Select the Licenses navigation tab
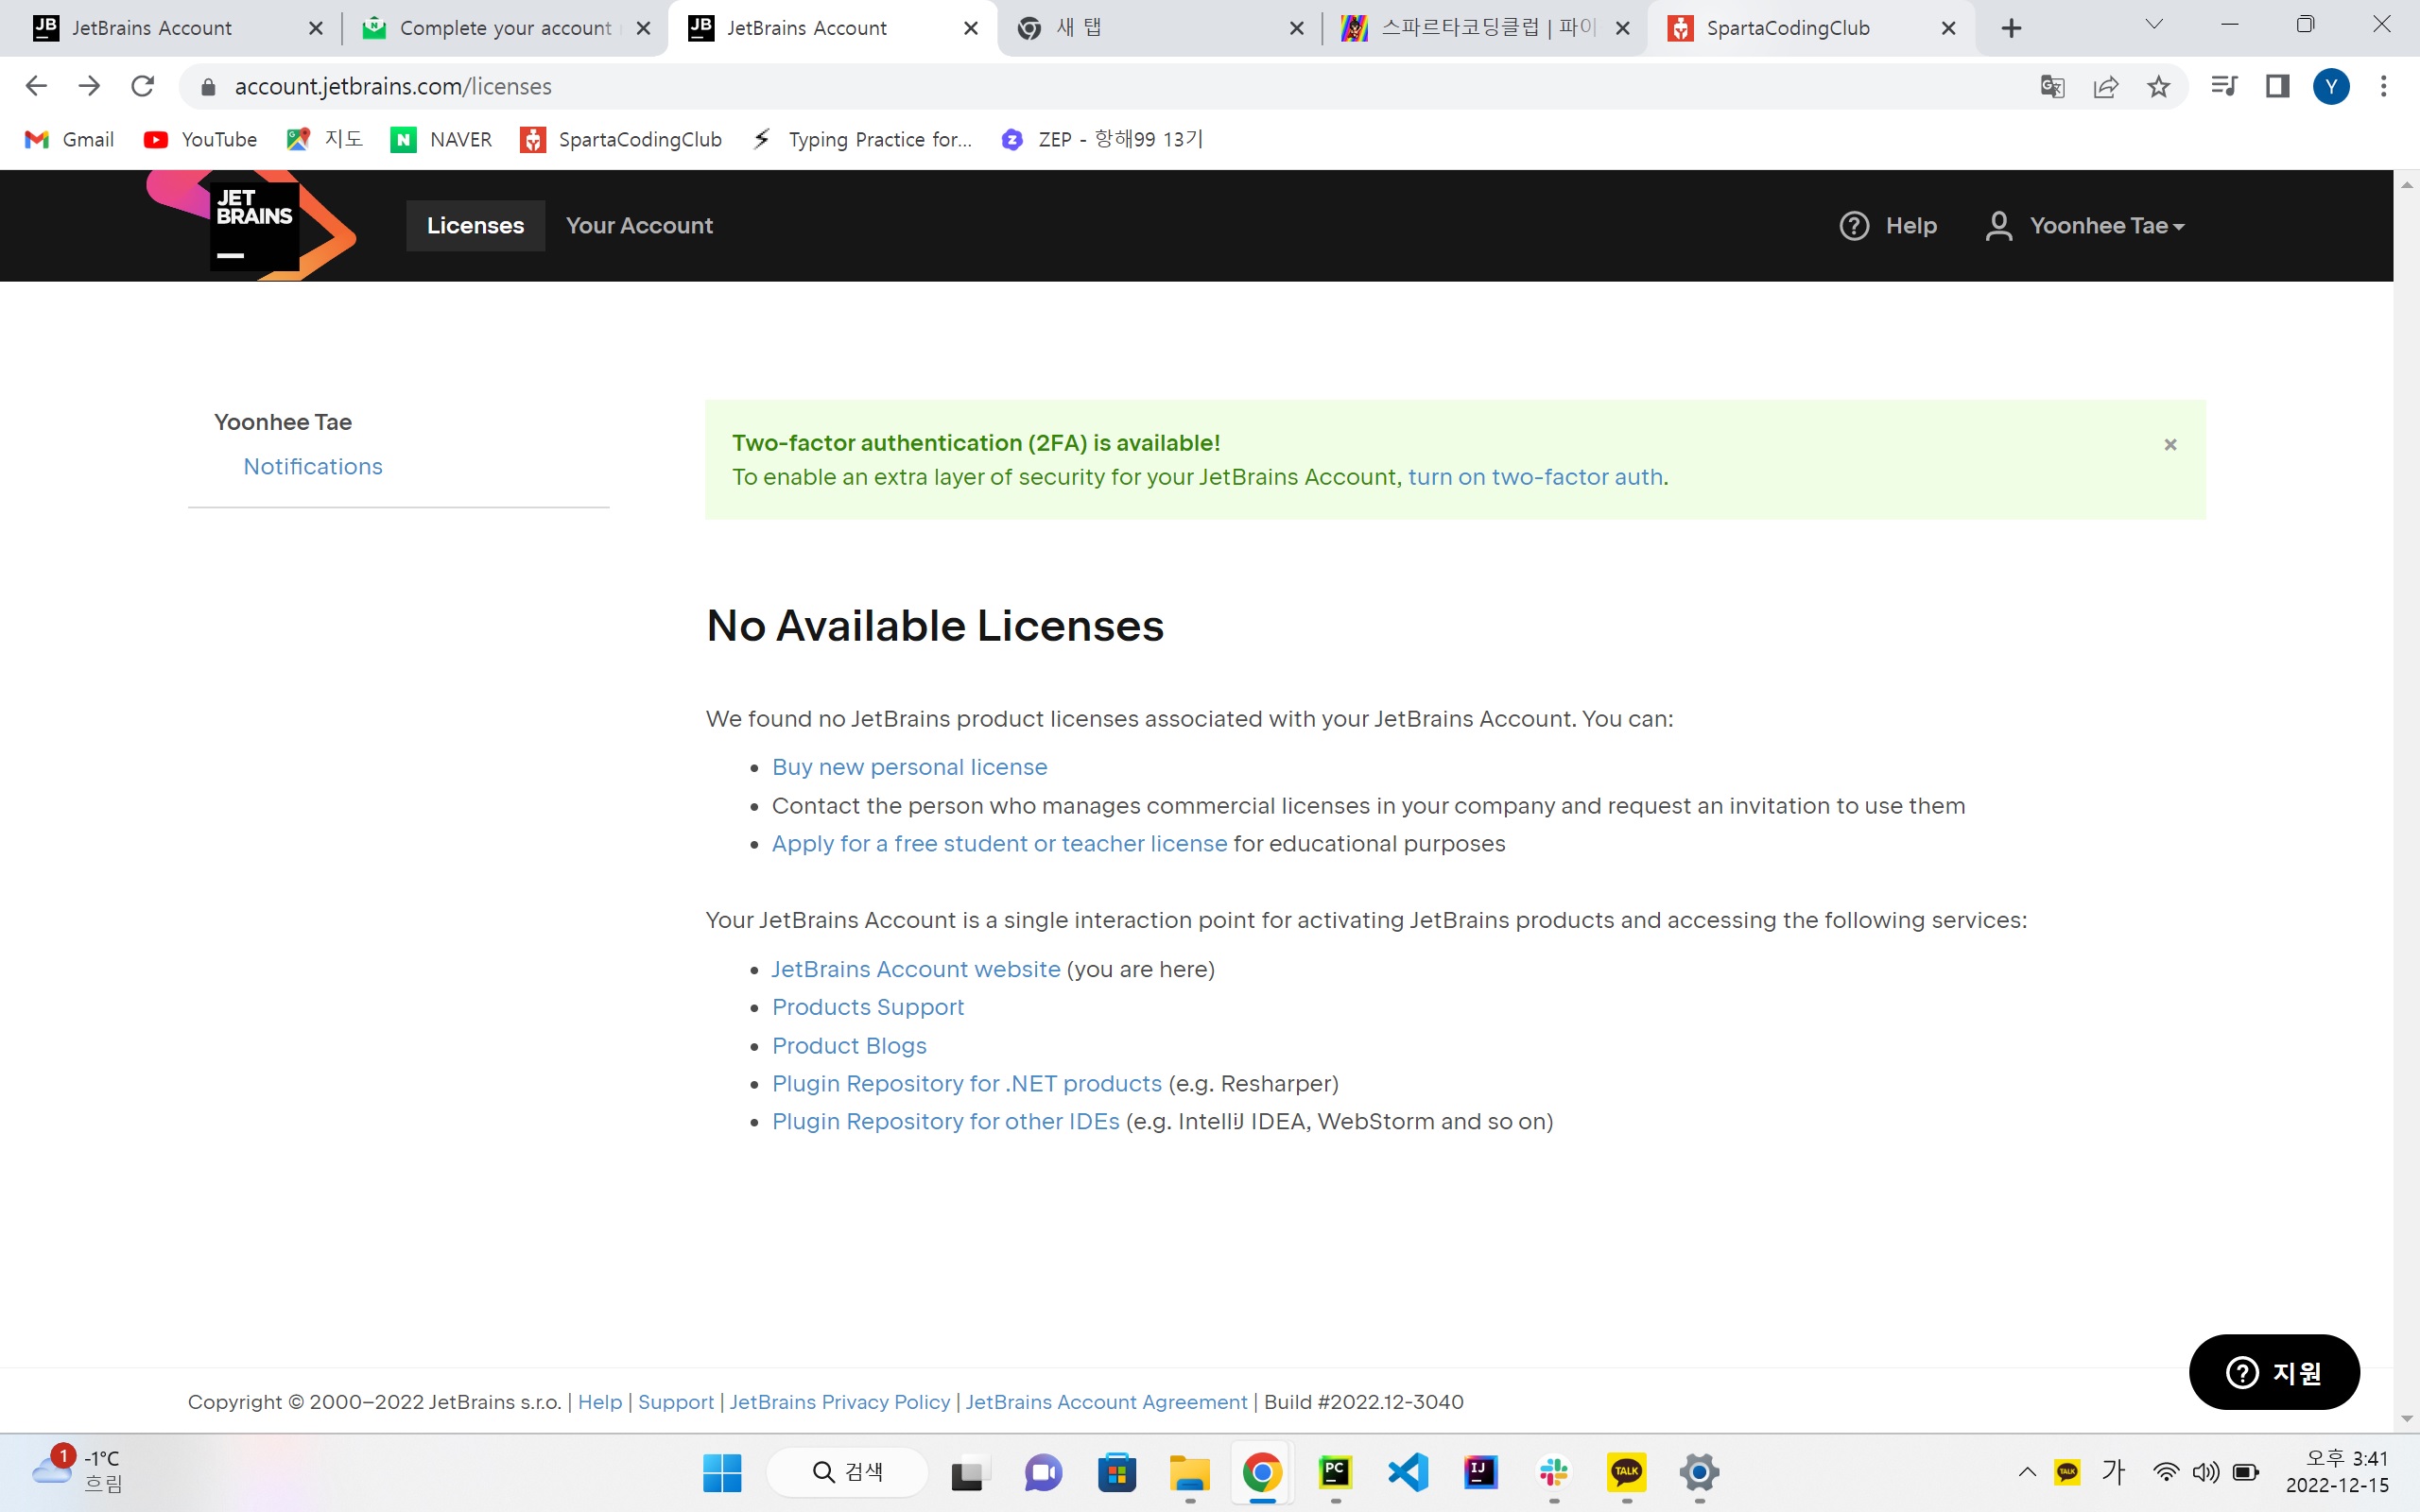Image resolution: width=2420 pixels, height=1512 pixels. [475, 226]
